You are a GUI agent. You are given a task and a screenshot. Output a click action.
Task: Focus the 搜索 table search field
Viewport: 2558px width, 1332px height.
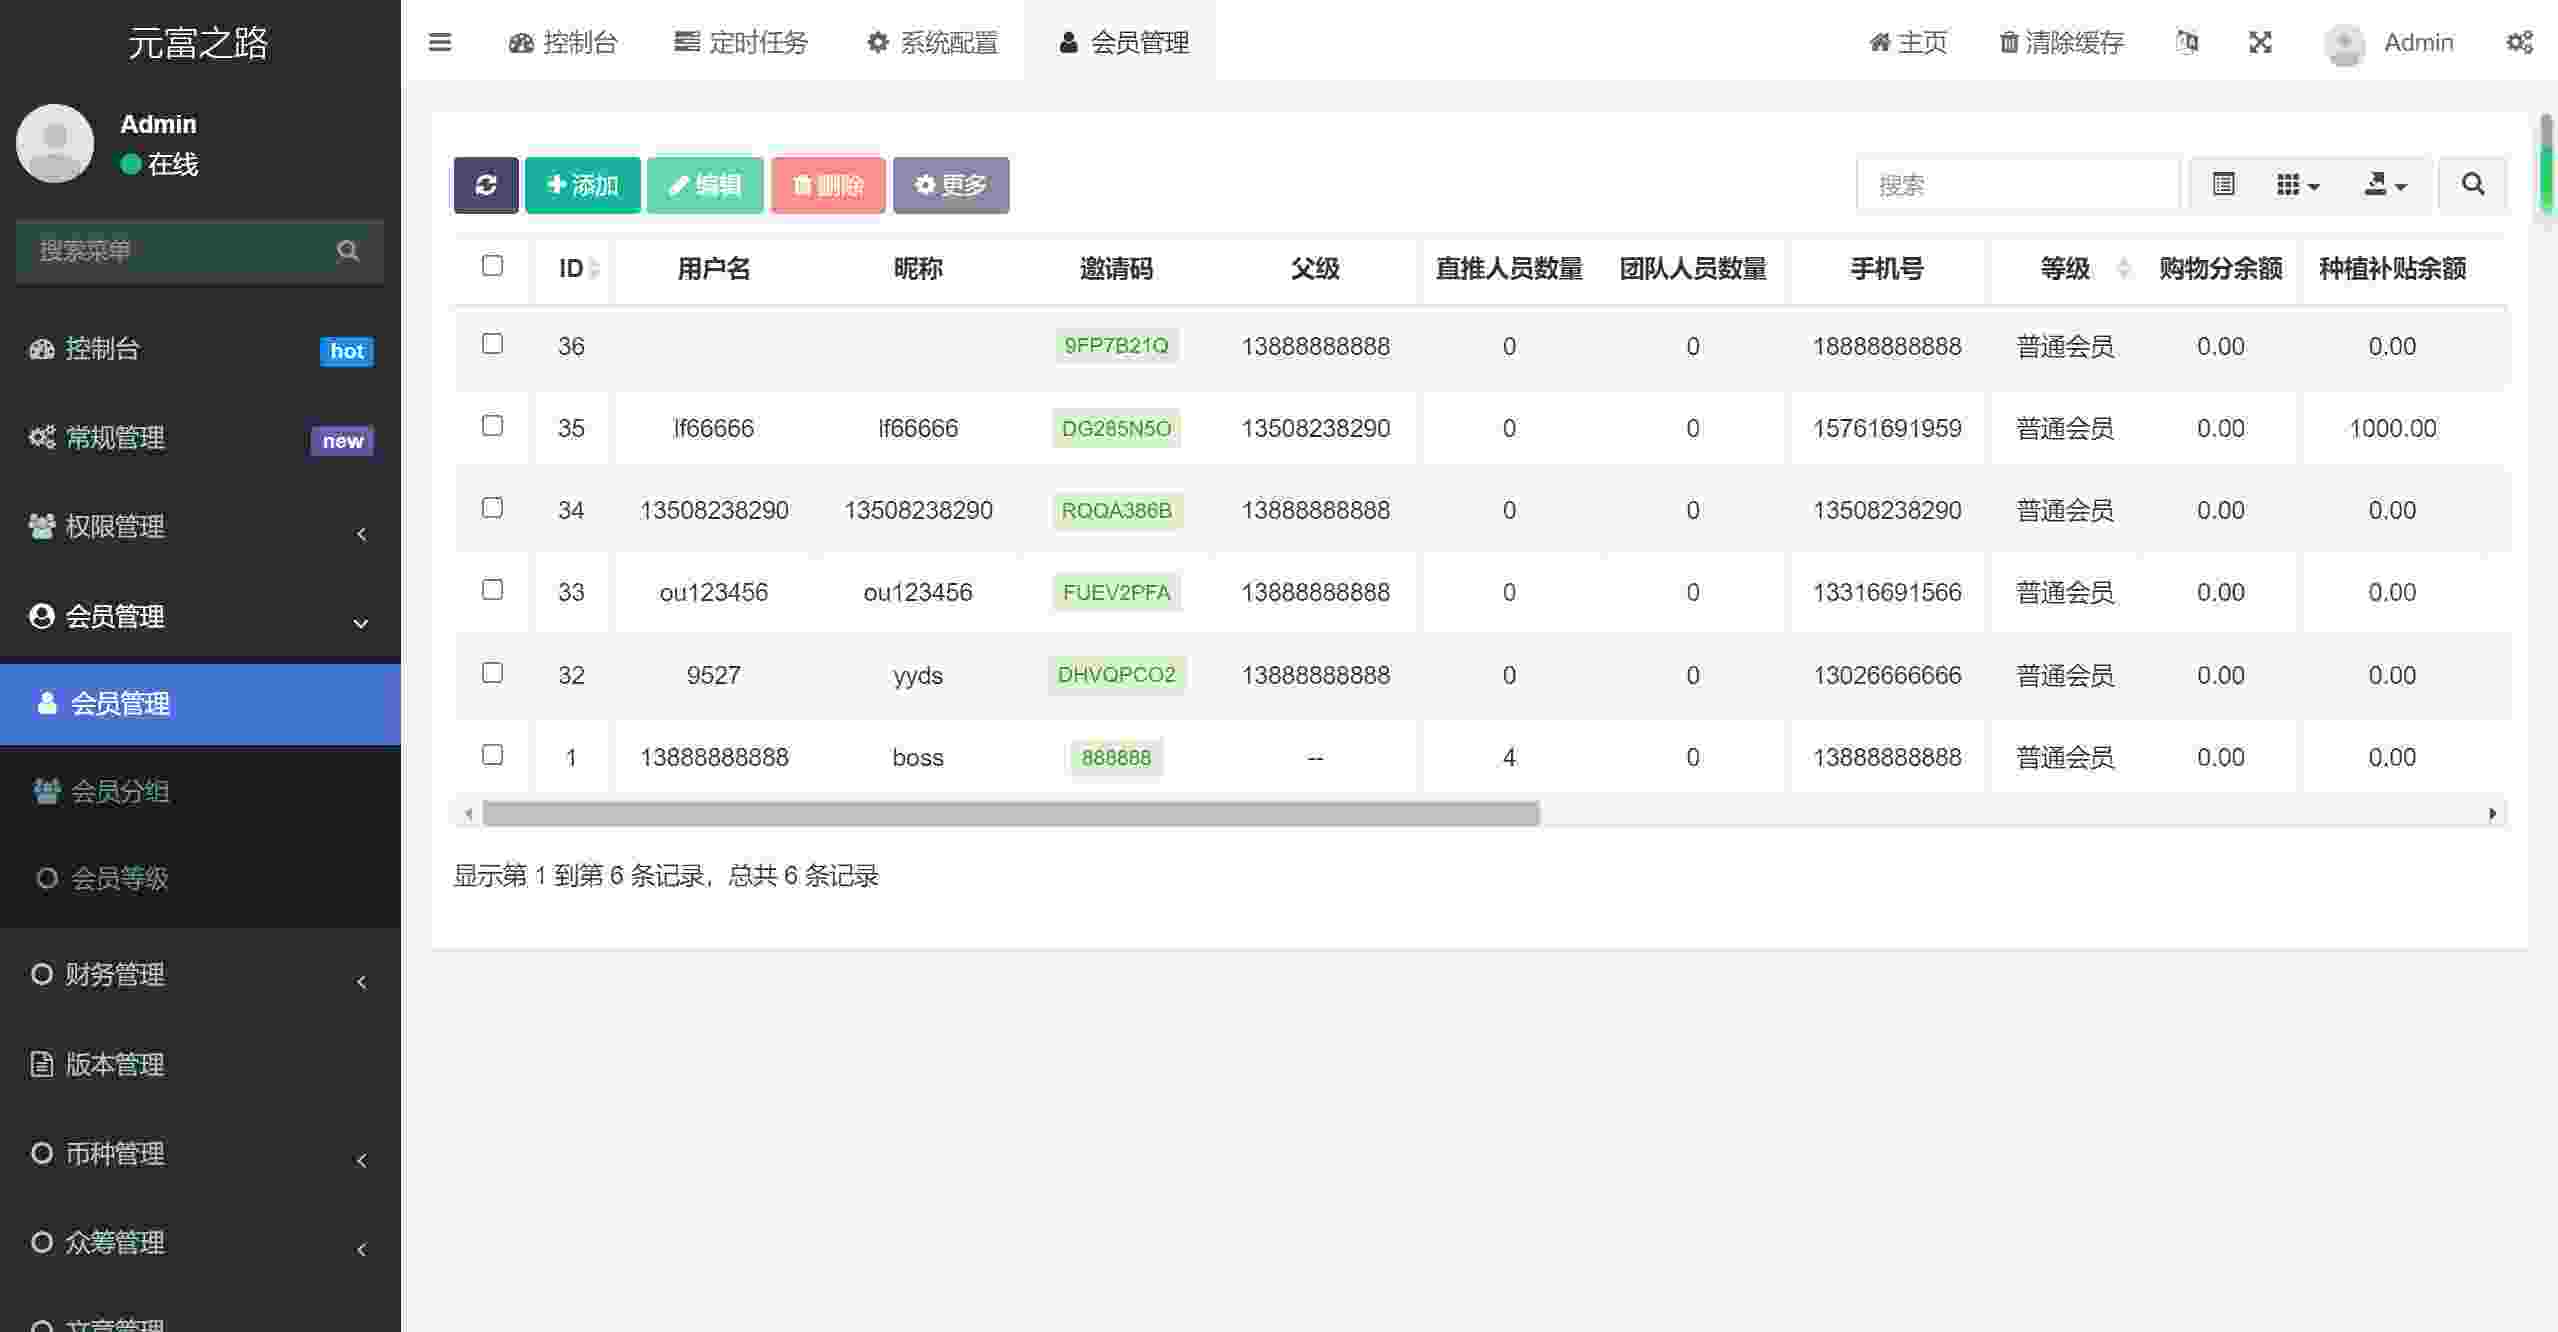[2018, 185]
